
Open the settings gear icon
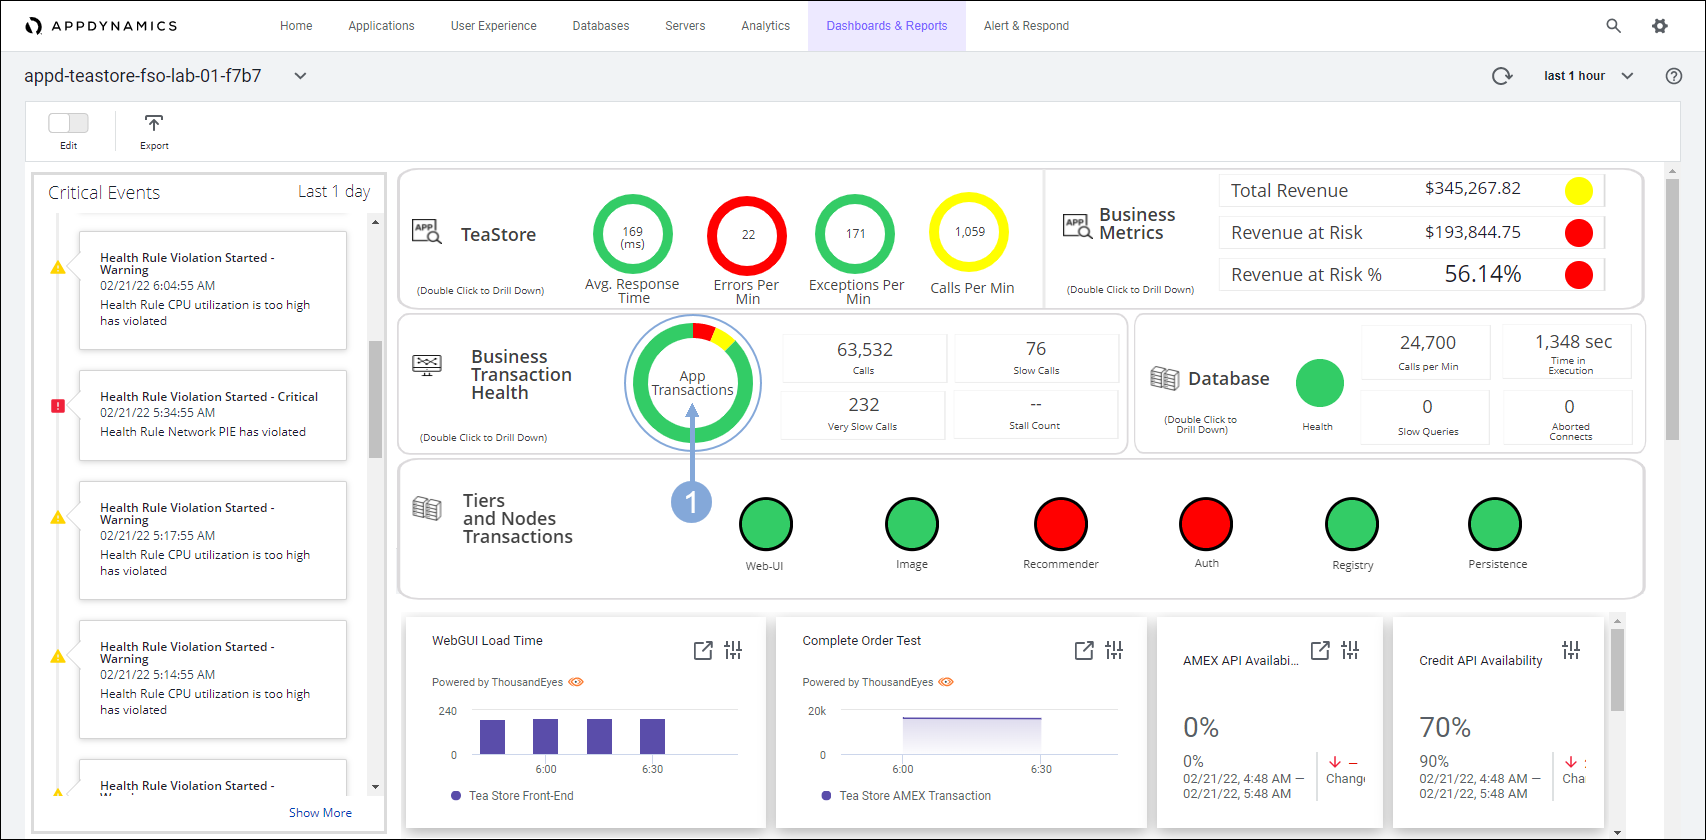(x=1660, y=26)
